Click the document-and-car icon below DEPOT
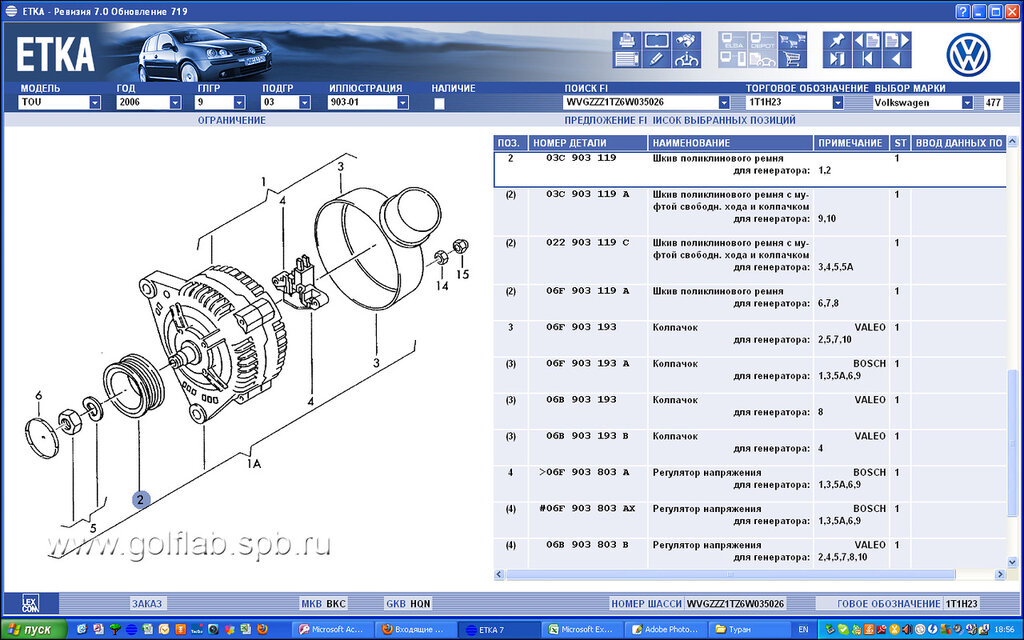Screen dimensions: 1024x640 coord(762,59)
